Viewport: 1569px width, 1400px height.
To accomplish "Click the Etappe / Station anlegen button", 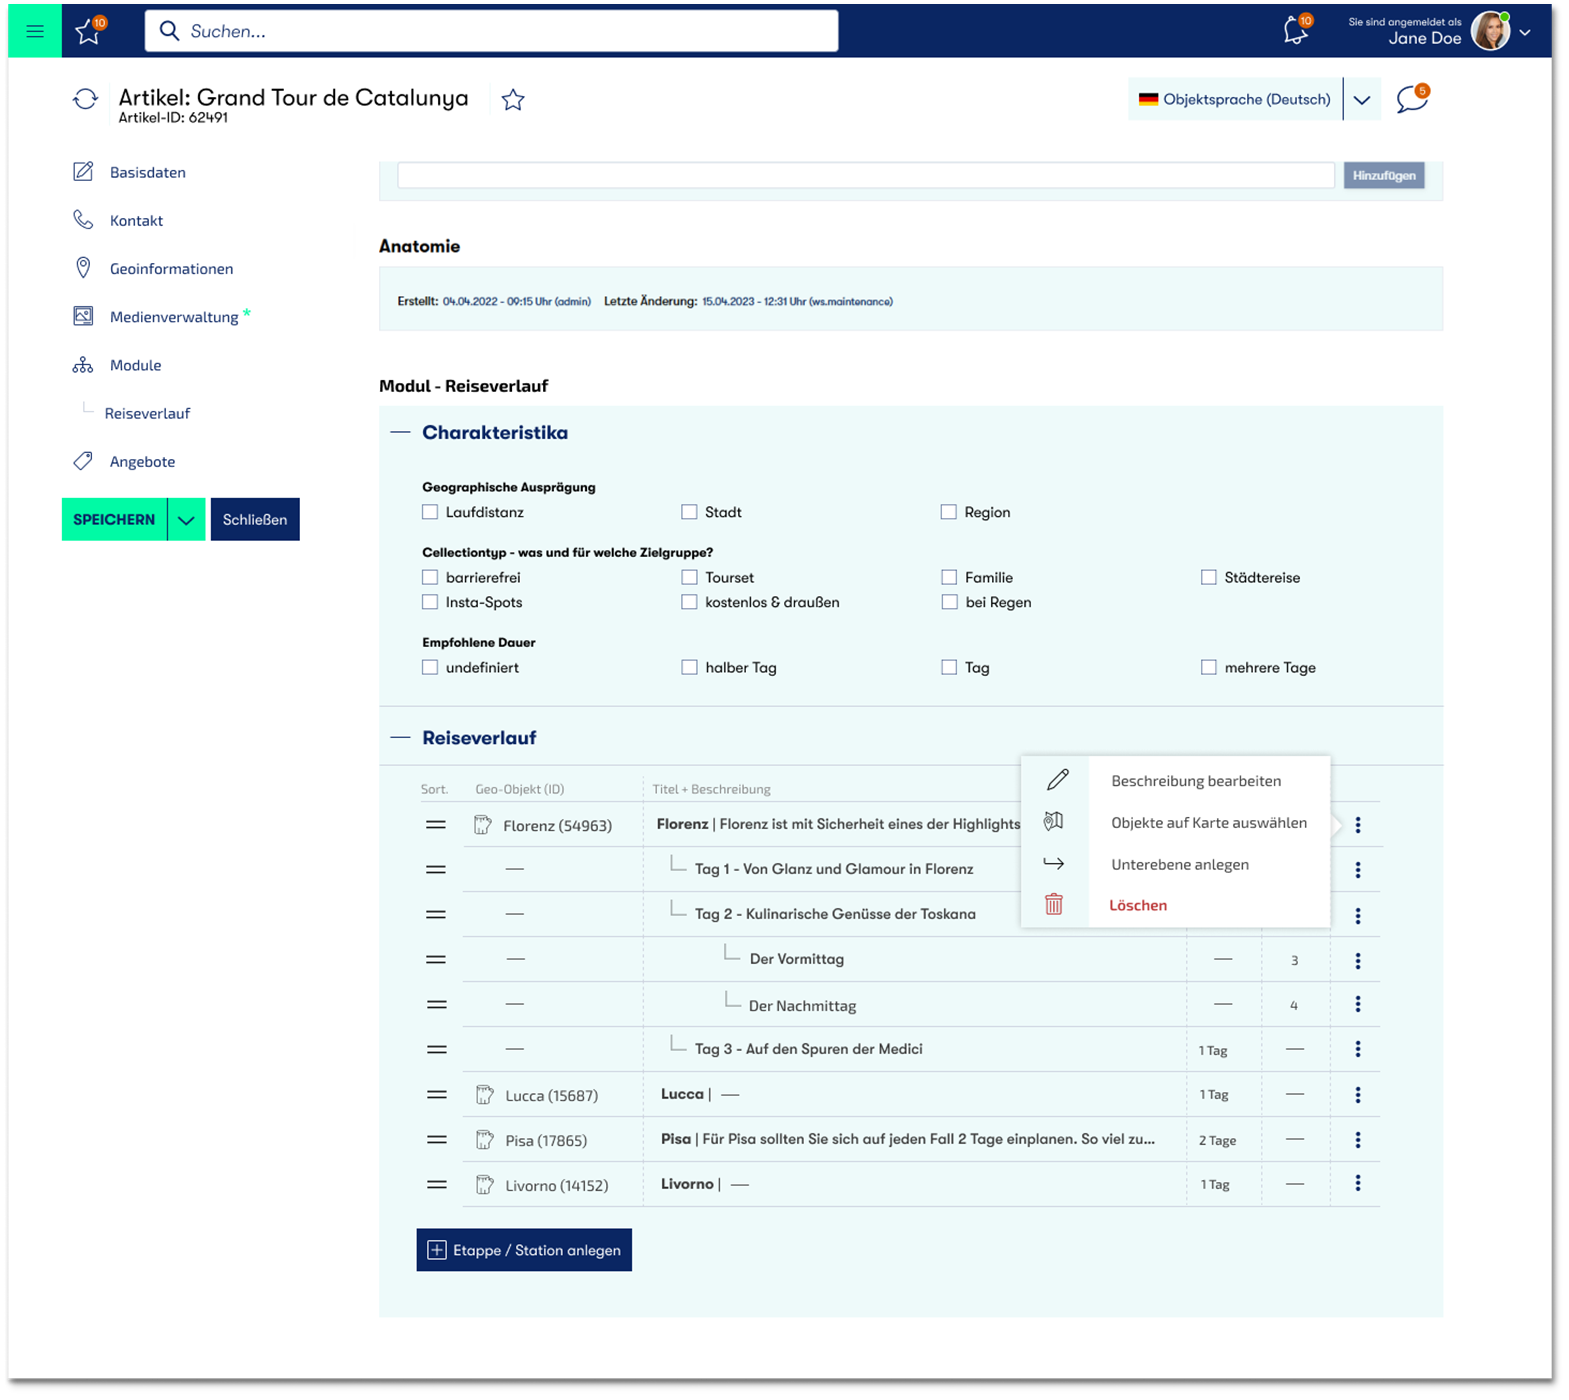I will click(524, 1250).
